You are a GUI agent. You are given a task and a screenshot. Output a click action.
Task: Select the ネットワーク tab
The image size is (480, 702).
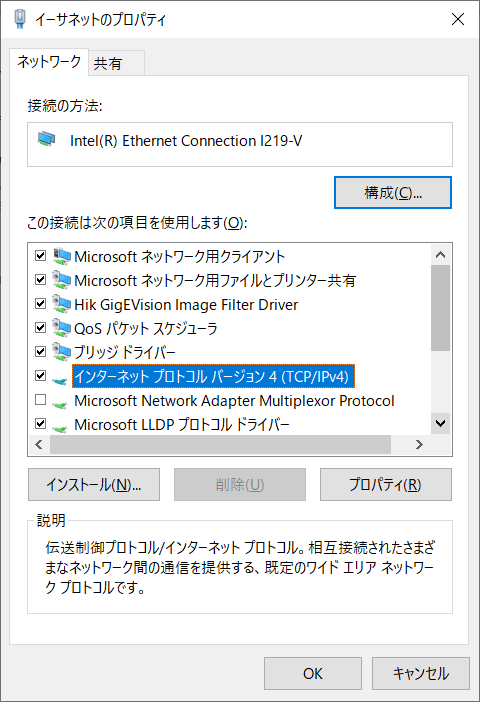(x=49, y=61)
